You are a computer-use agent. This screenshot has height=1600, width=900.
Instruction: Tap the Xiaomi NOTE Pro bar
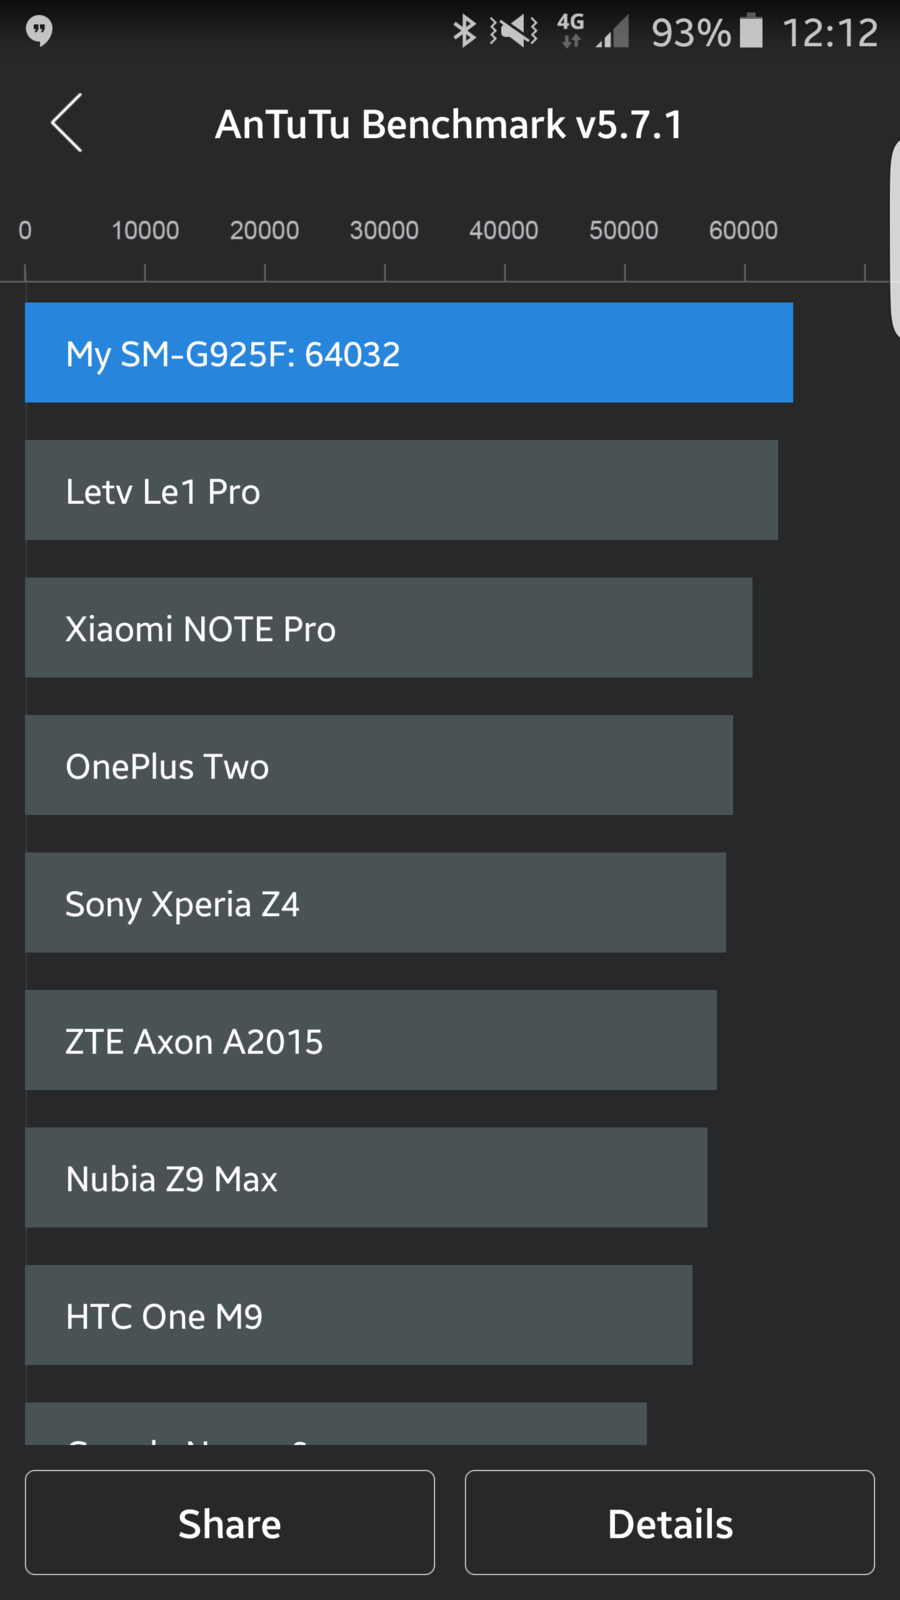point(388,628)
